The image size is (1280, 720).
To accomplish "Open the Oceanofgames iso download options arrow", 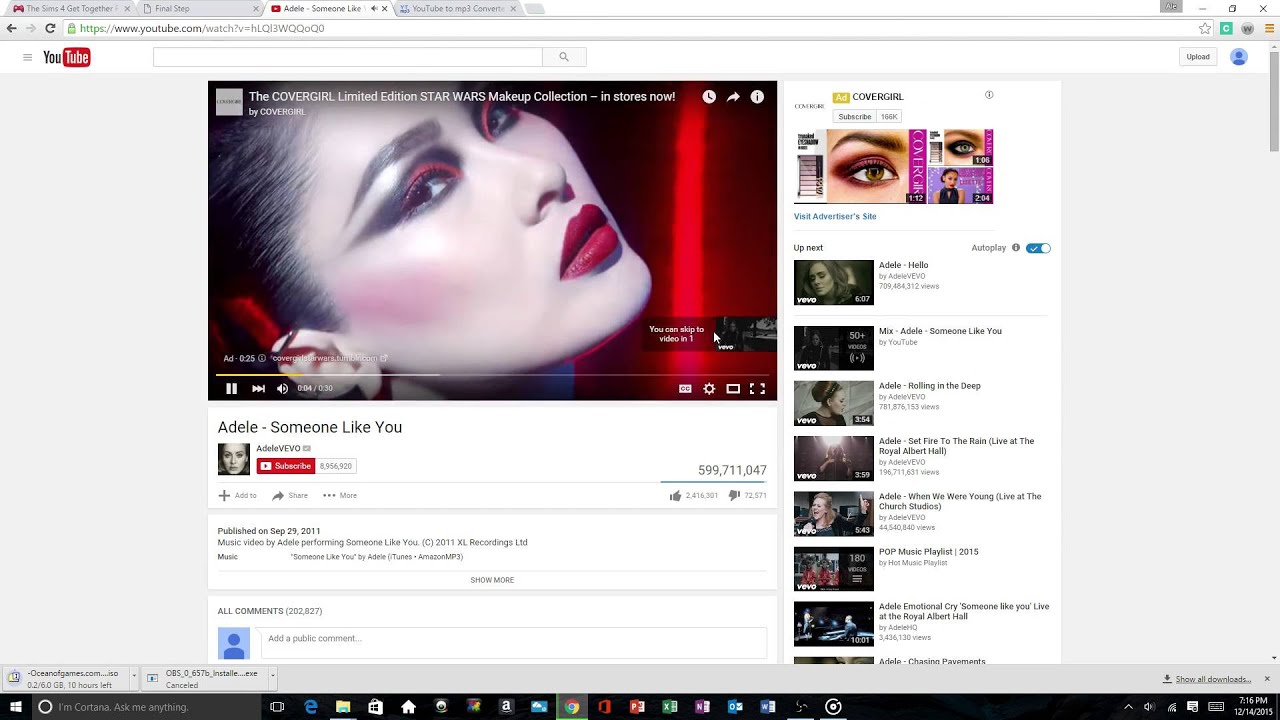I will click(x=132, y=677).
